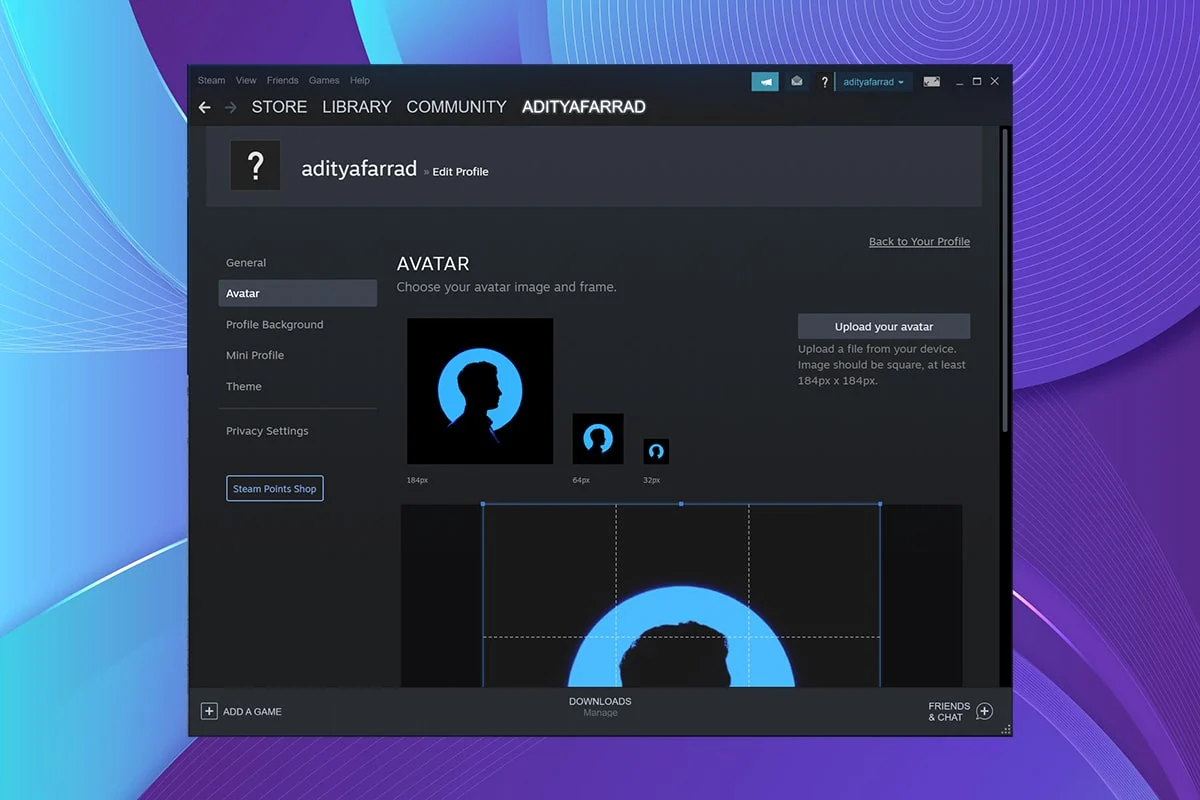Follow the Back to Your Profile link
The image size is (1200, 800).
pos(919,242)
